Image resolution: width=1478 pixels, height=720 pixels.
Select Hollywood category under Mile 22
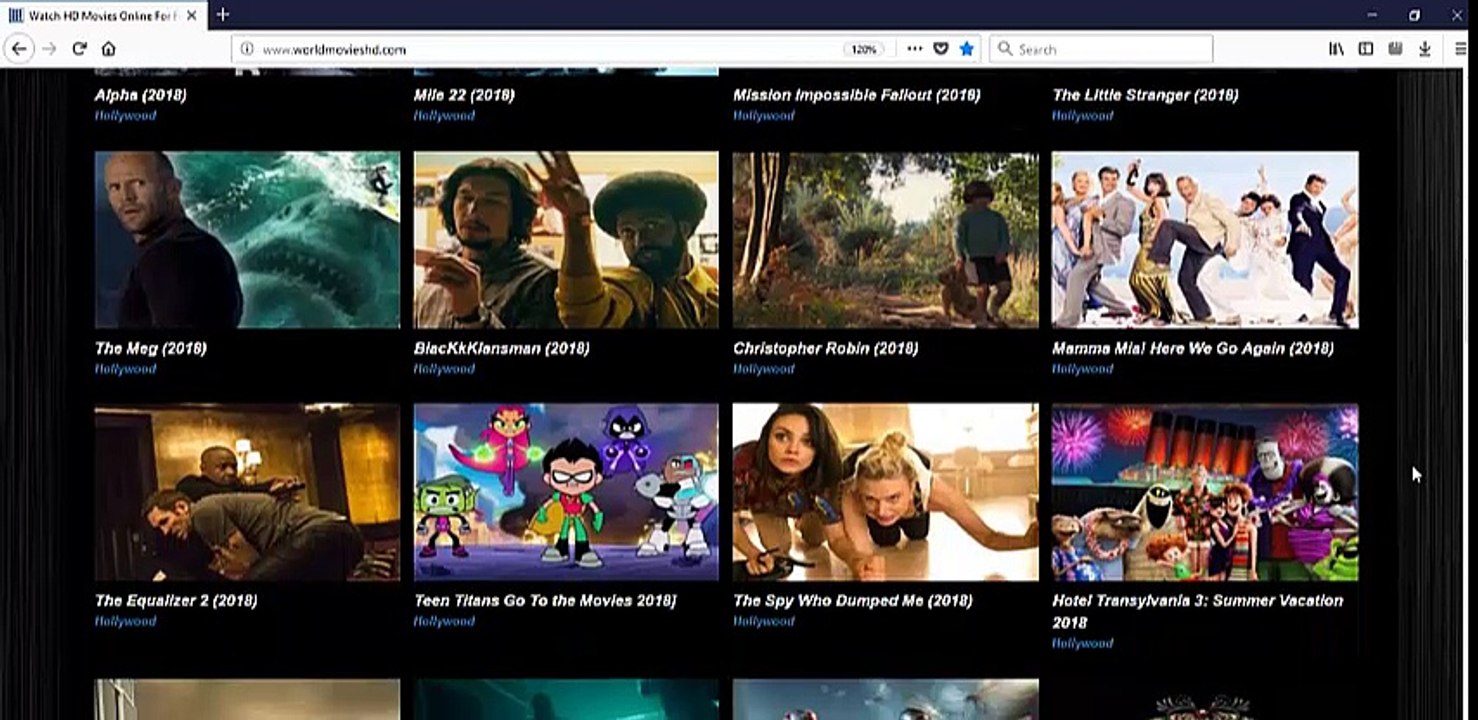pyautogui.click(x=444, y=116)
